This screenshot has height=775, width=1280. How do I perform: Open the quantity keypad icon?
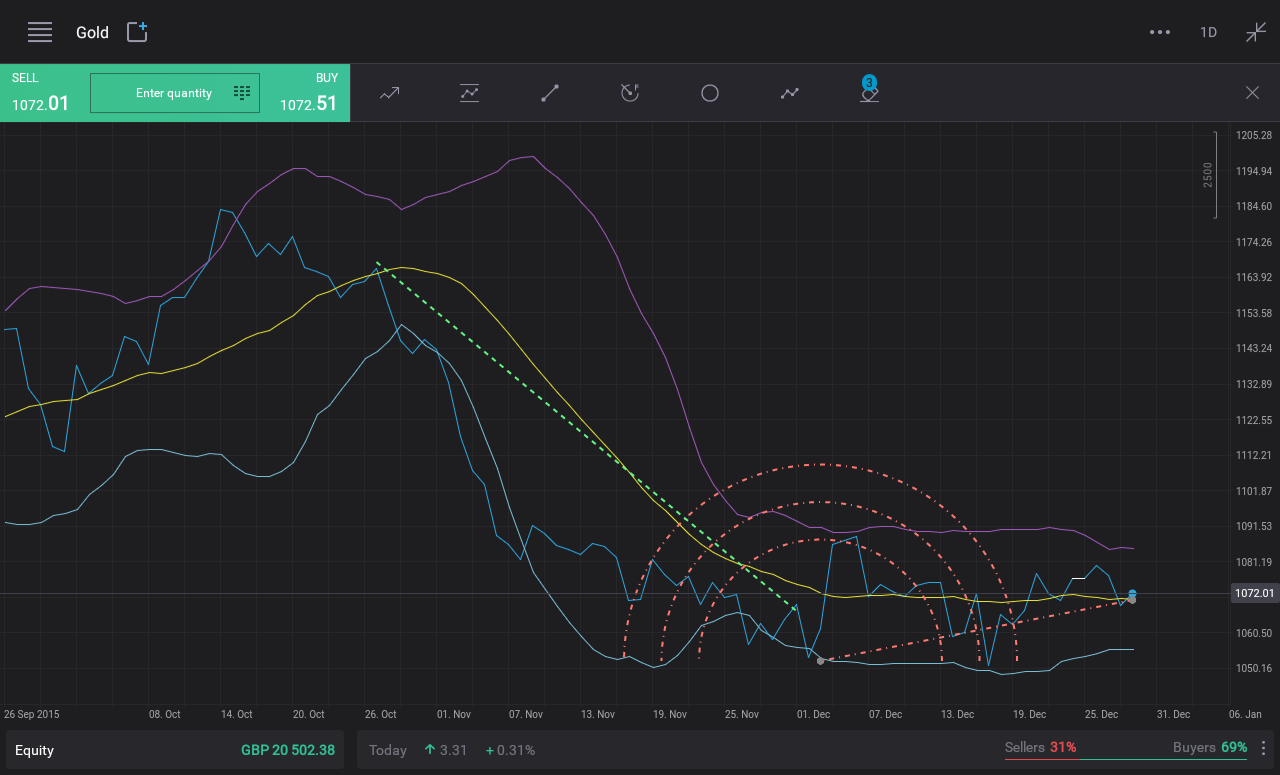pyautogui.click(x=242, y=93)
